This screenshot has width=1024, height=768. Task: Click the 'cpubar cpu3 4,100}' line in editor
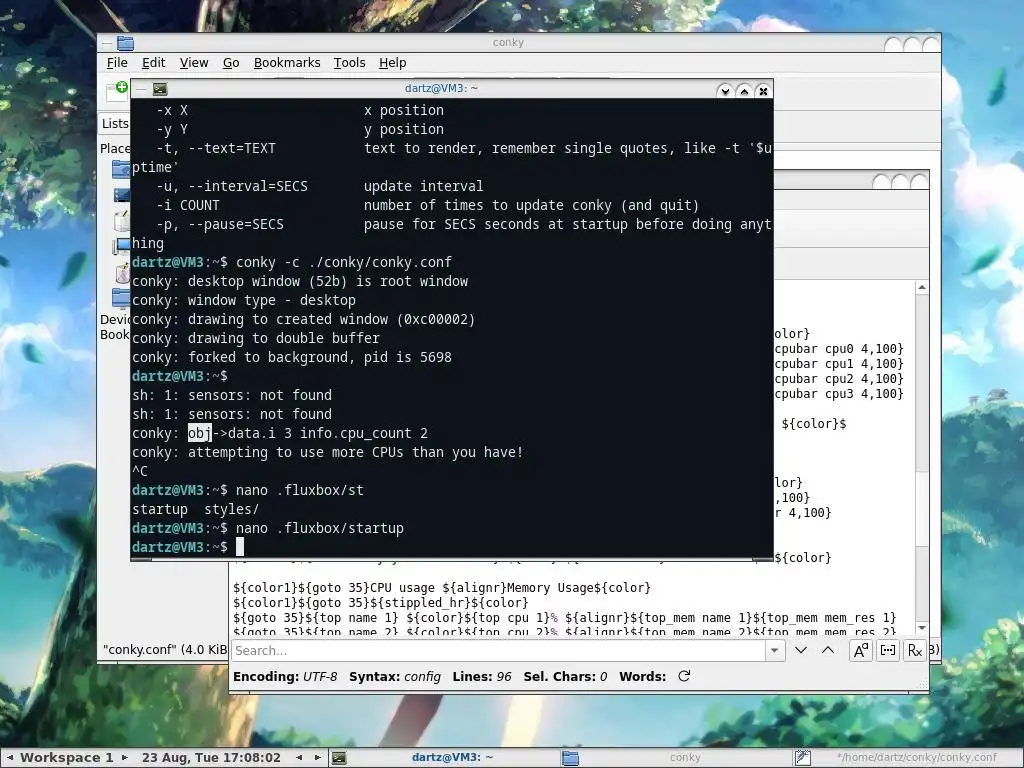tap(839, 394)
